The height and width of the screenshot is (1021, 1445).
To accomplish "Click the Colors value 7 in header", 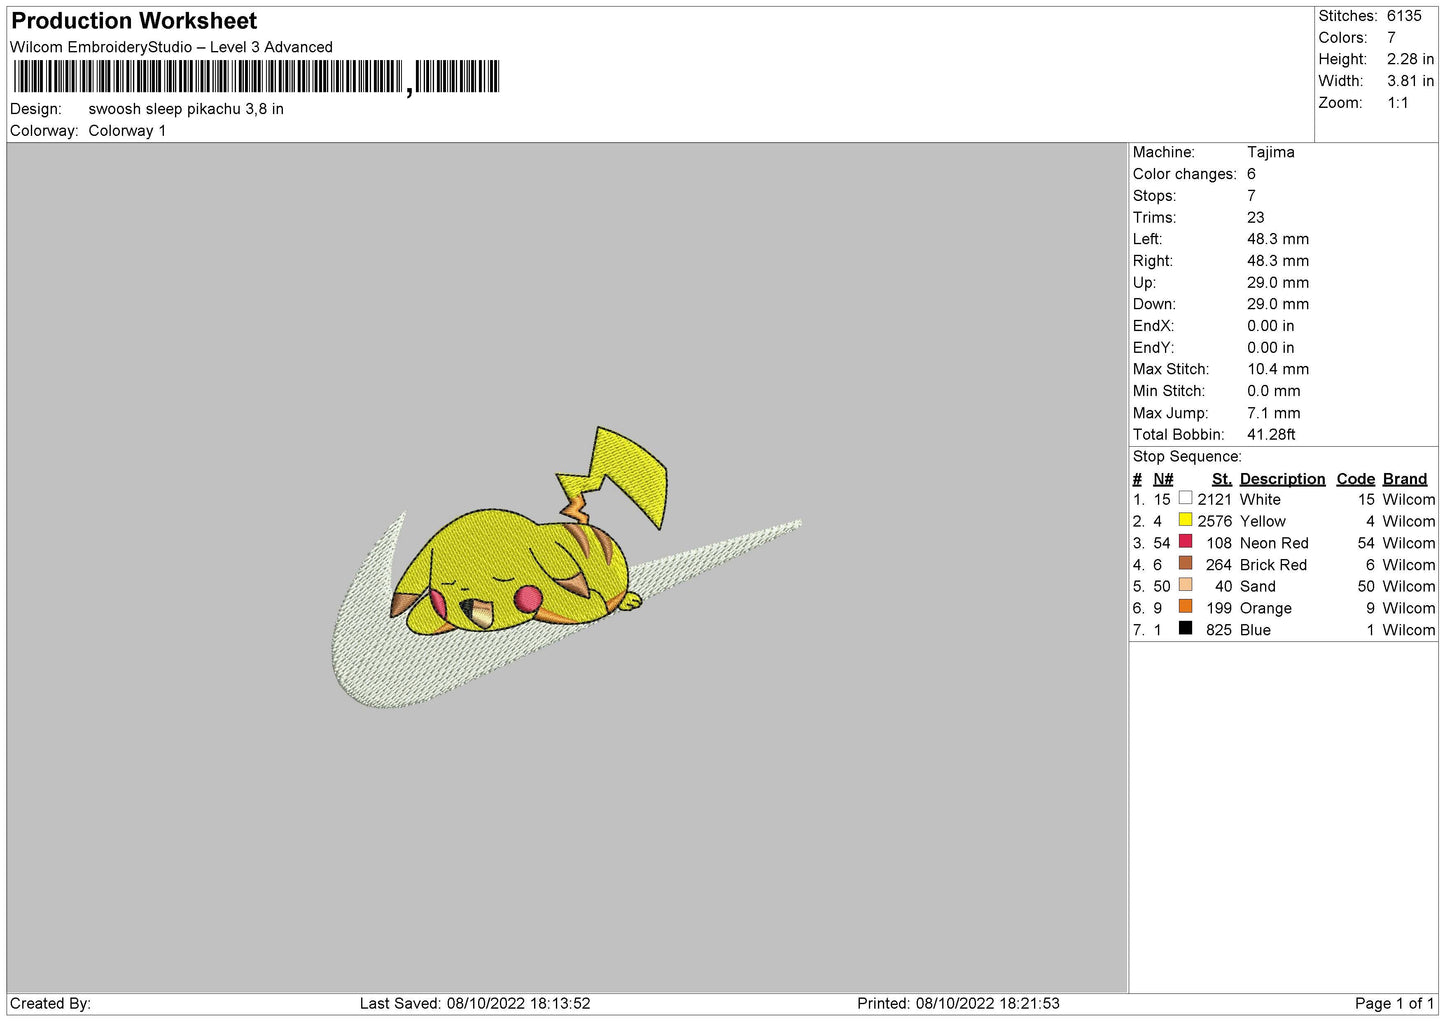I will point(1391,38).
